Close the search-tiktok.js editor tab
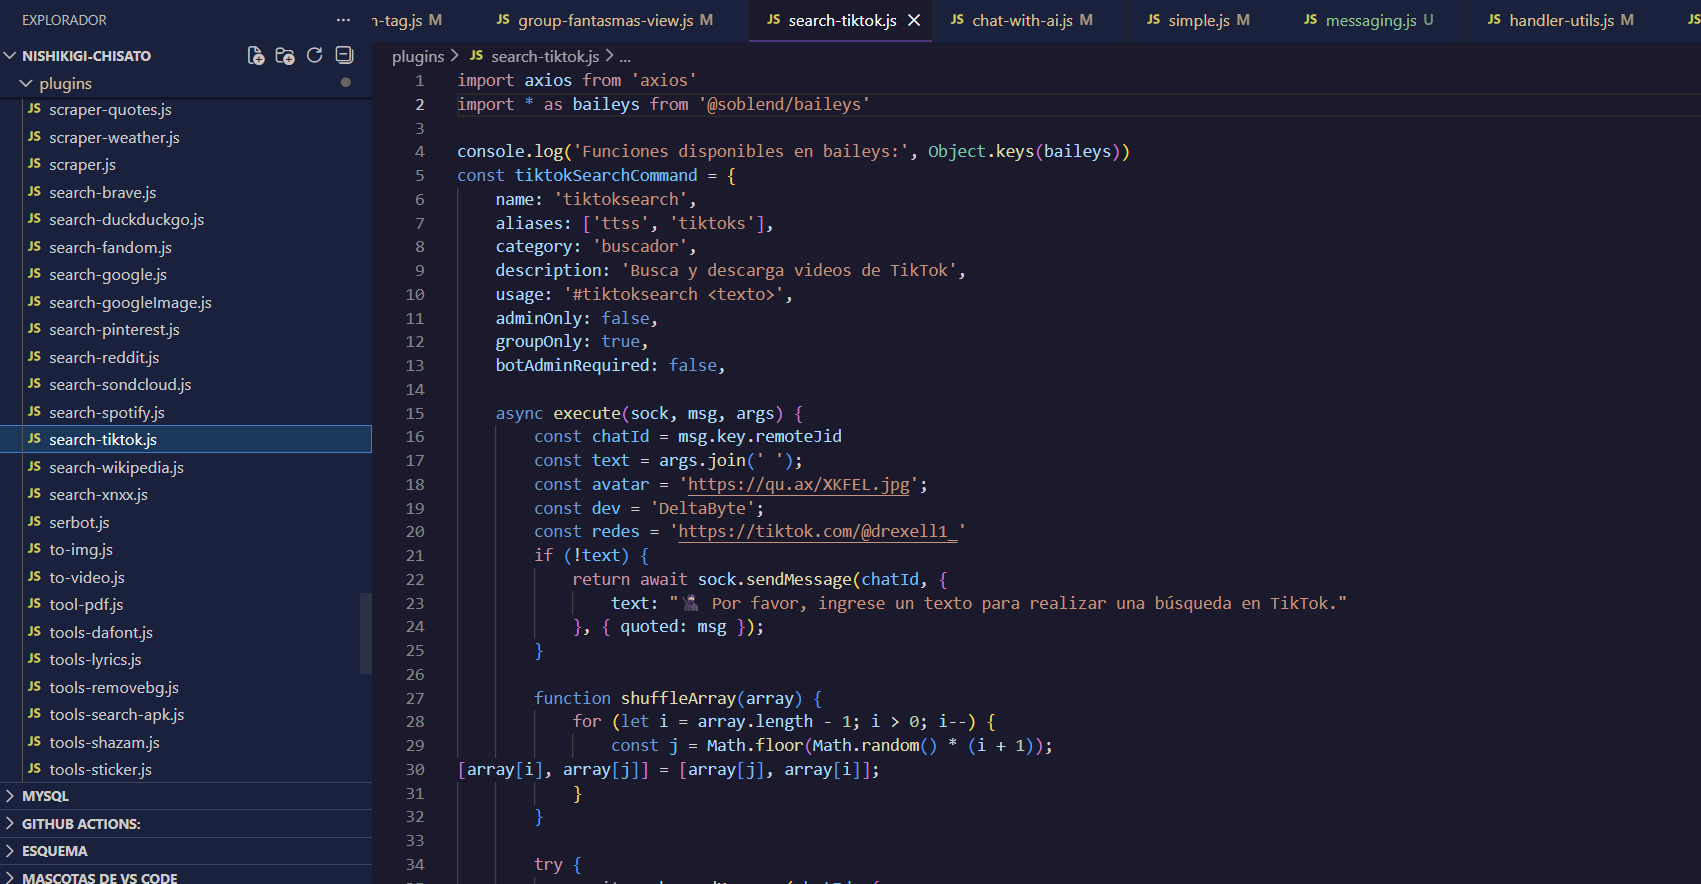 tap(914, 20)
